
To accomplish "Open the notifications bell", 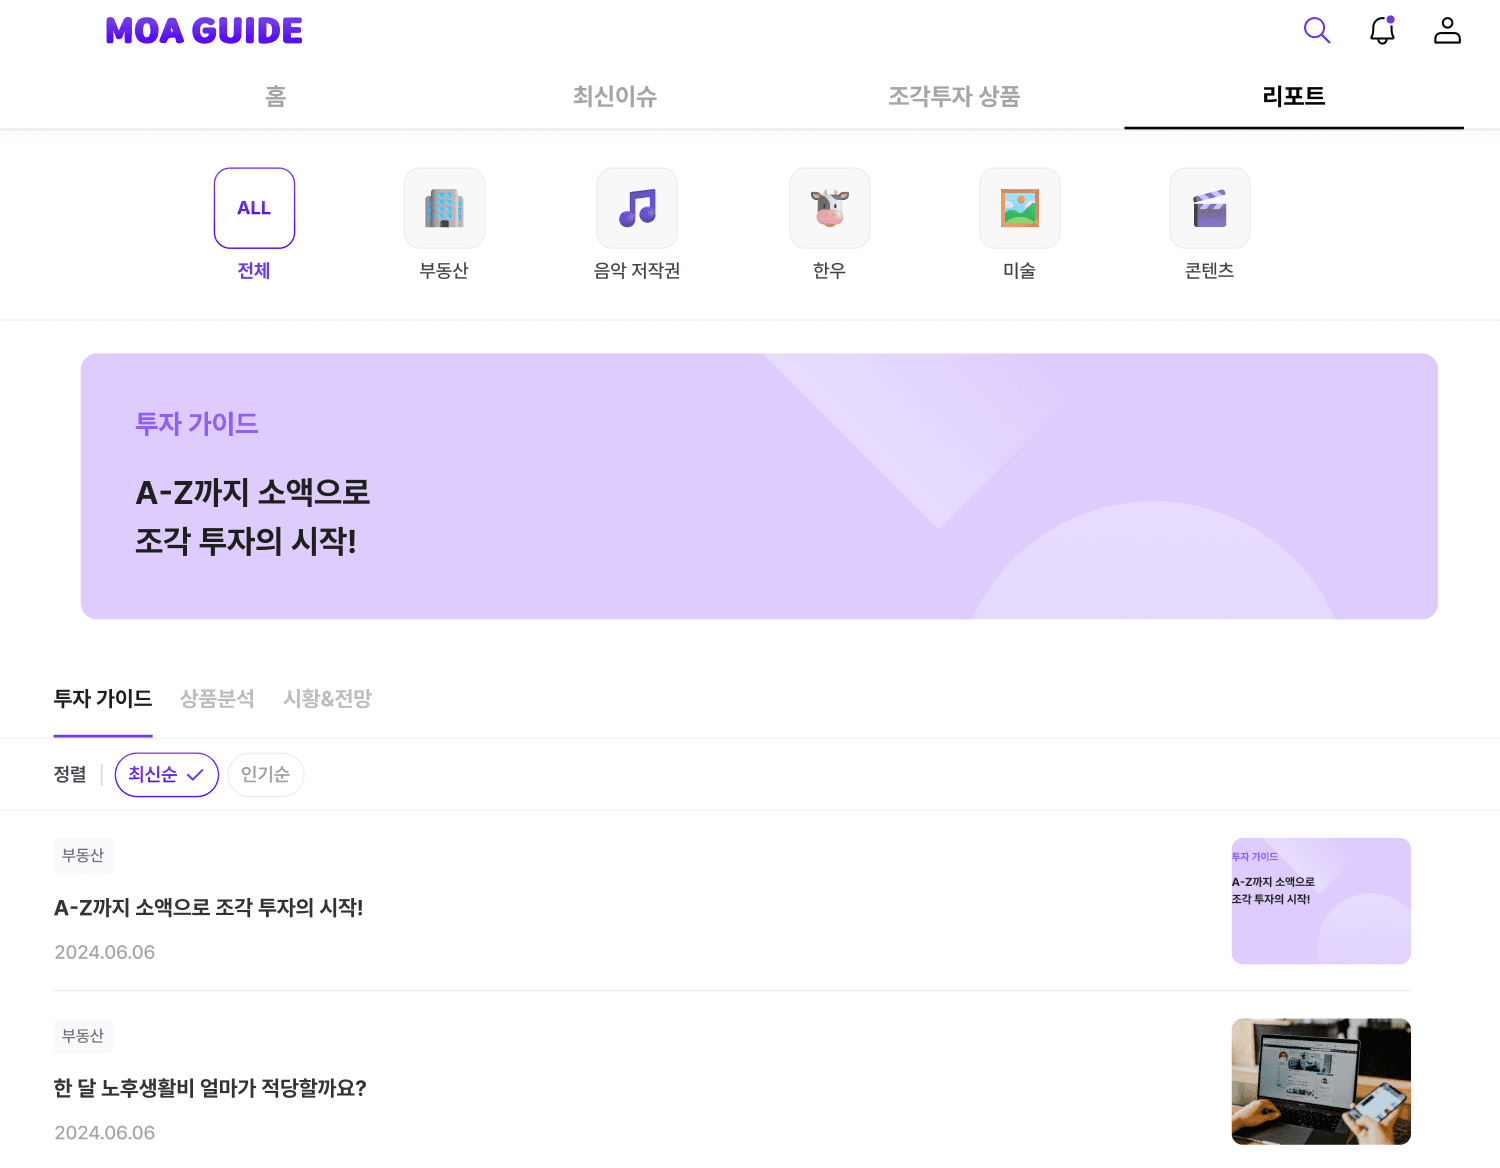I will pos(1382,31).
